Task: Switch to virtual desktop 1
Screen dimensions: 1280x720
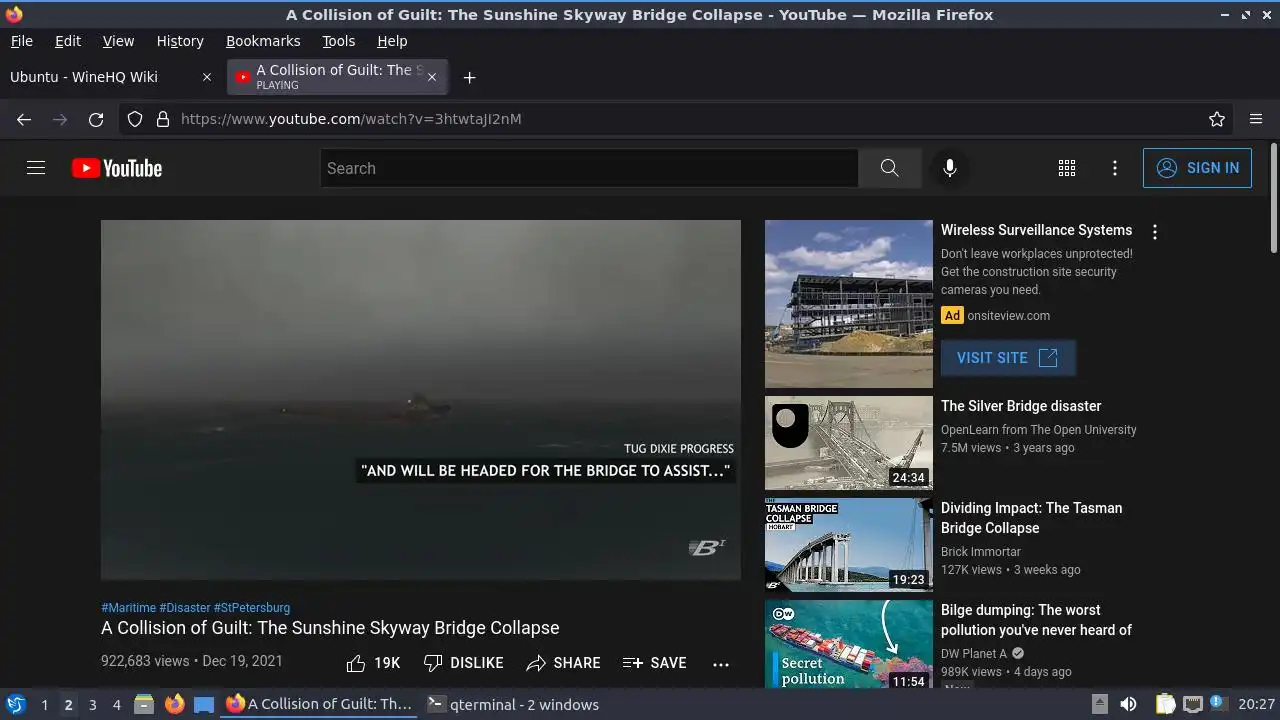Action: click(44, 704)
